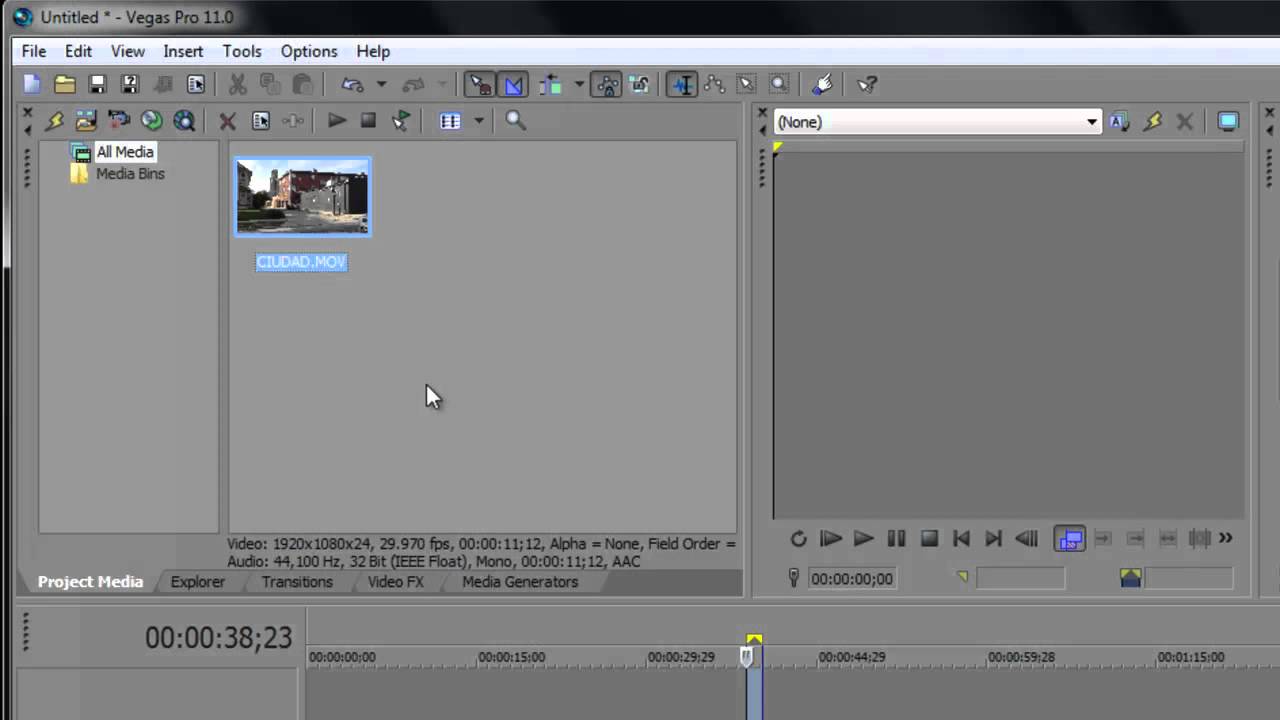Click Play From Start in the Trimmer
The image size is (1280, 720).
[x=830, y=539]
